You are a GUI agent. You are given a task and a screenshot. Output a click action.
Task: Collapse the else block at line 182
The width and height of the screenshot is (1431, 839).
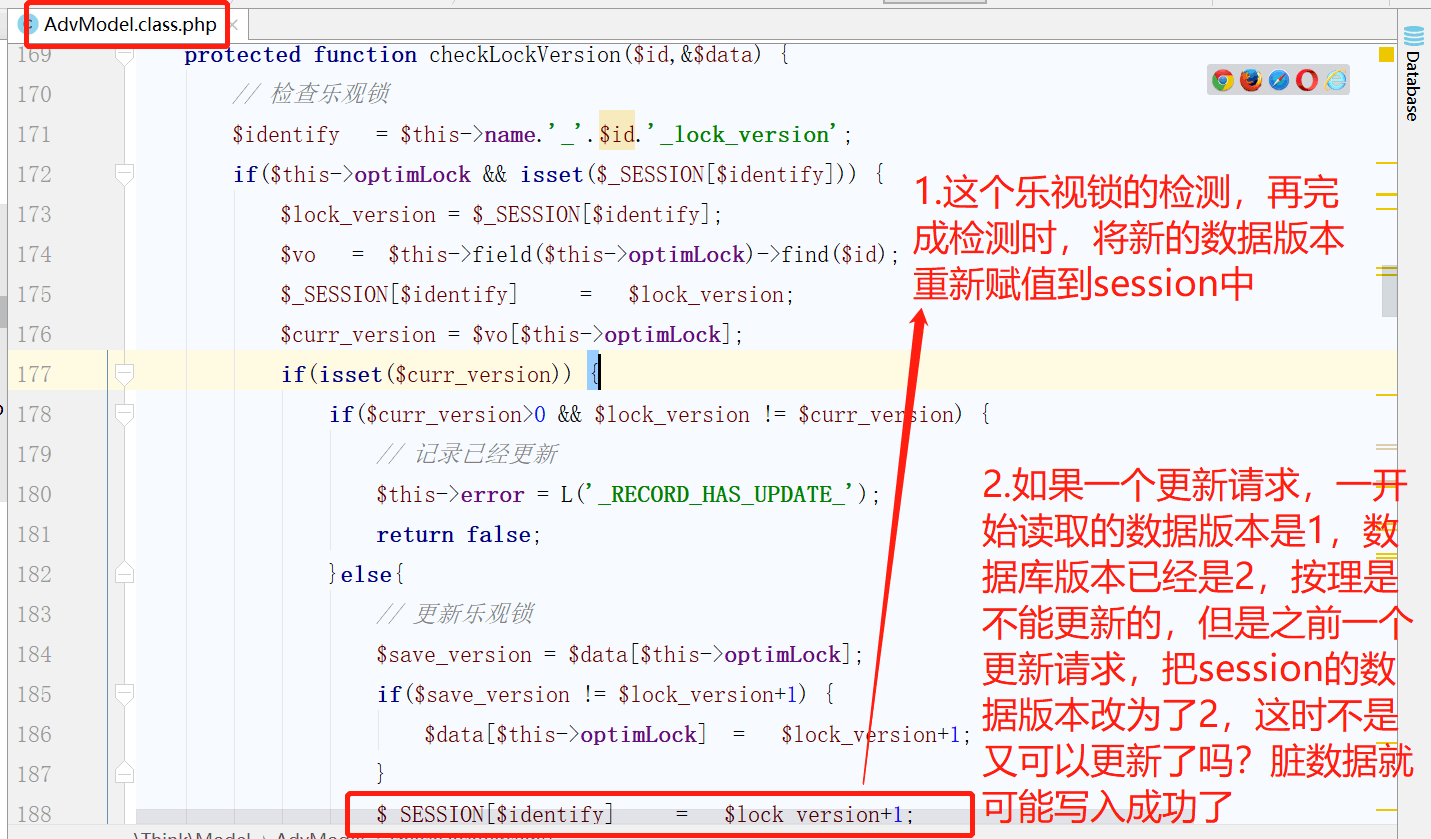(124, 574)
